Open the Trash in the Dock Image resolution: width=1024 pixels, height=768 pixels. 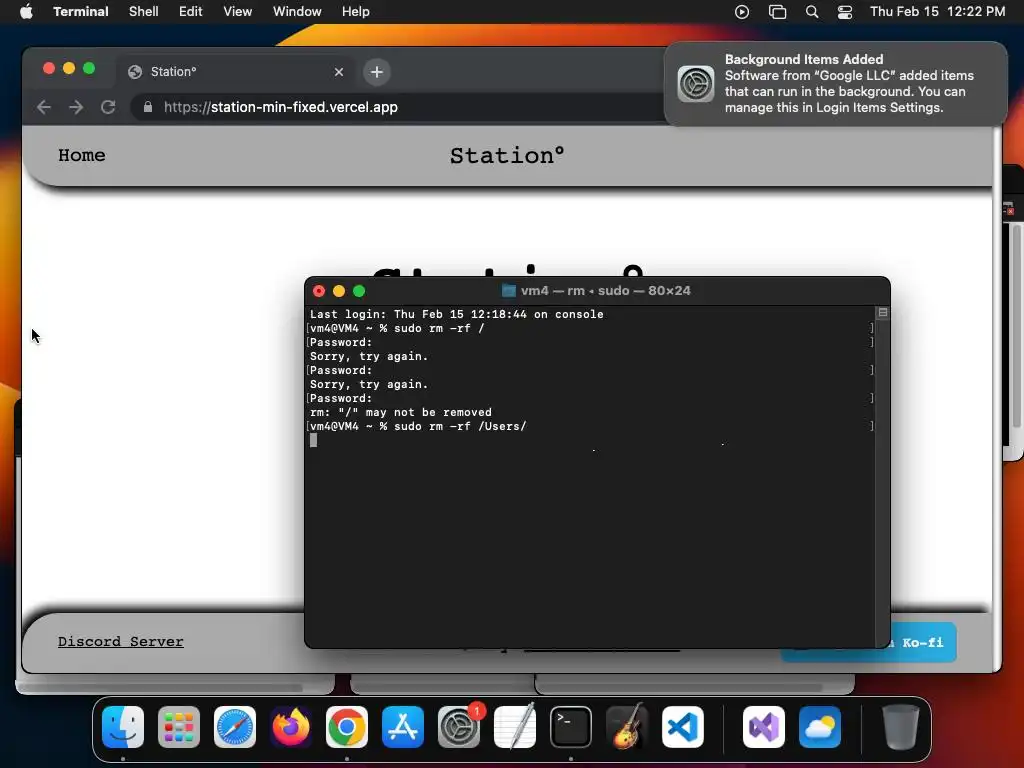901,727
